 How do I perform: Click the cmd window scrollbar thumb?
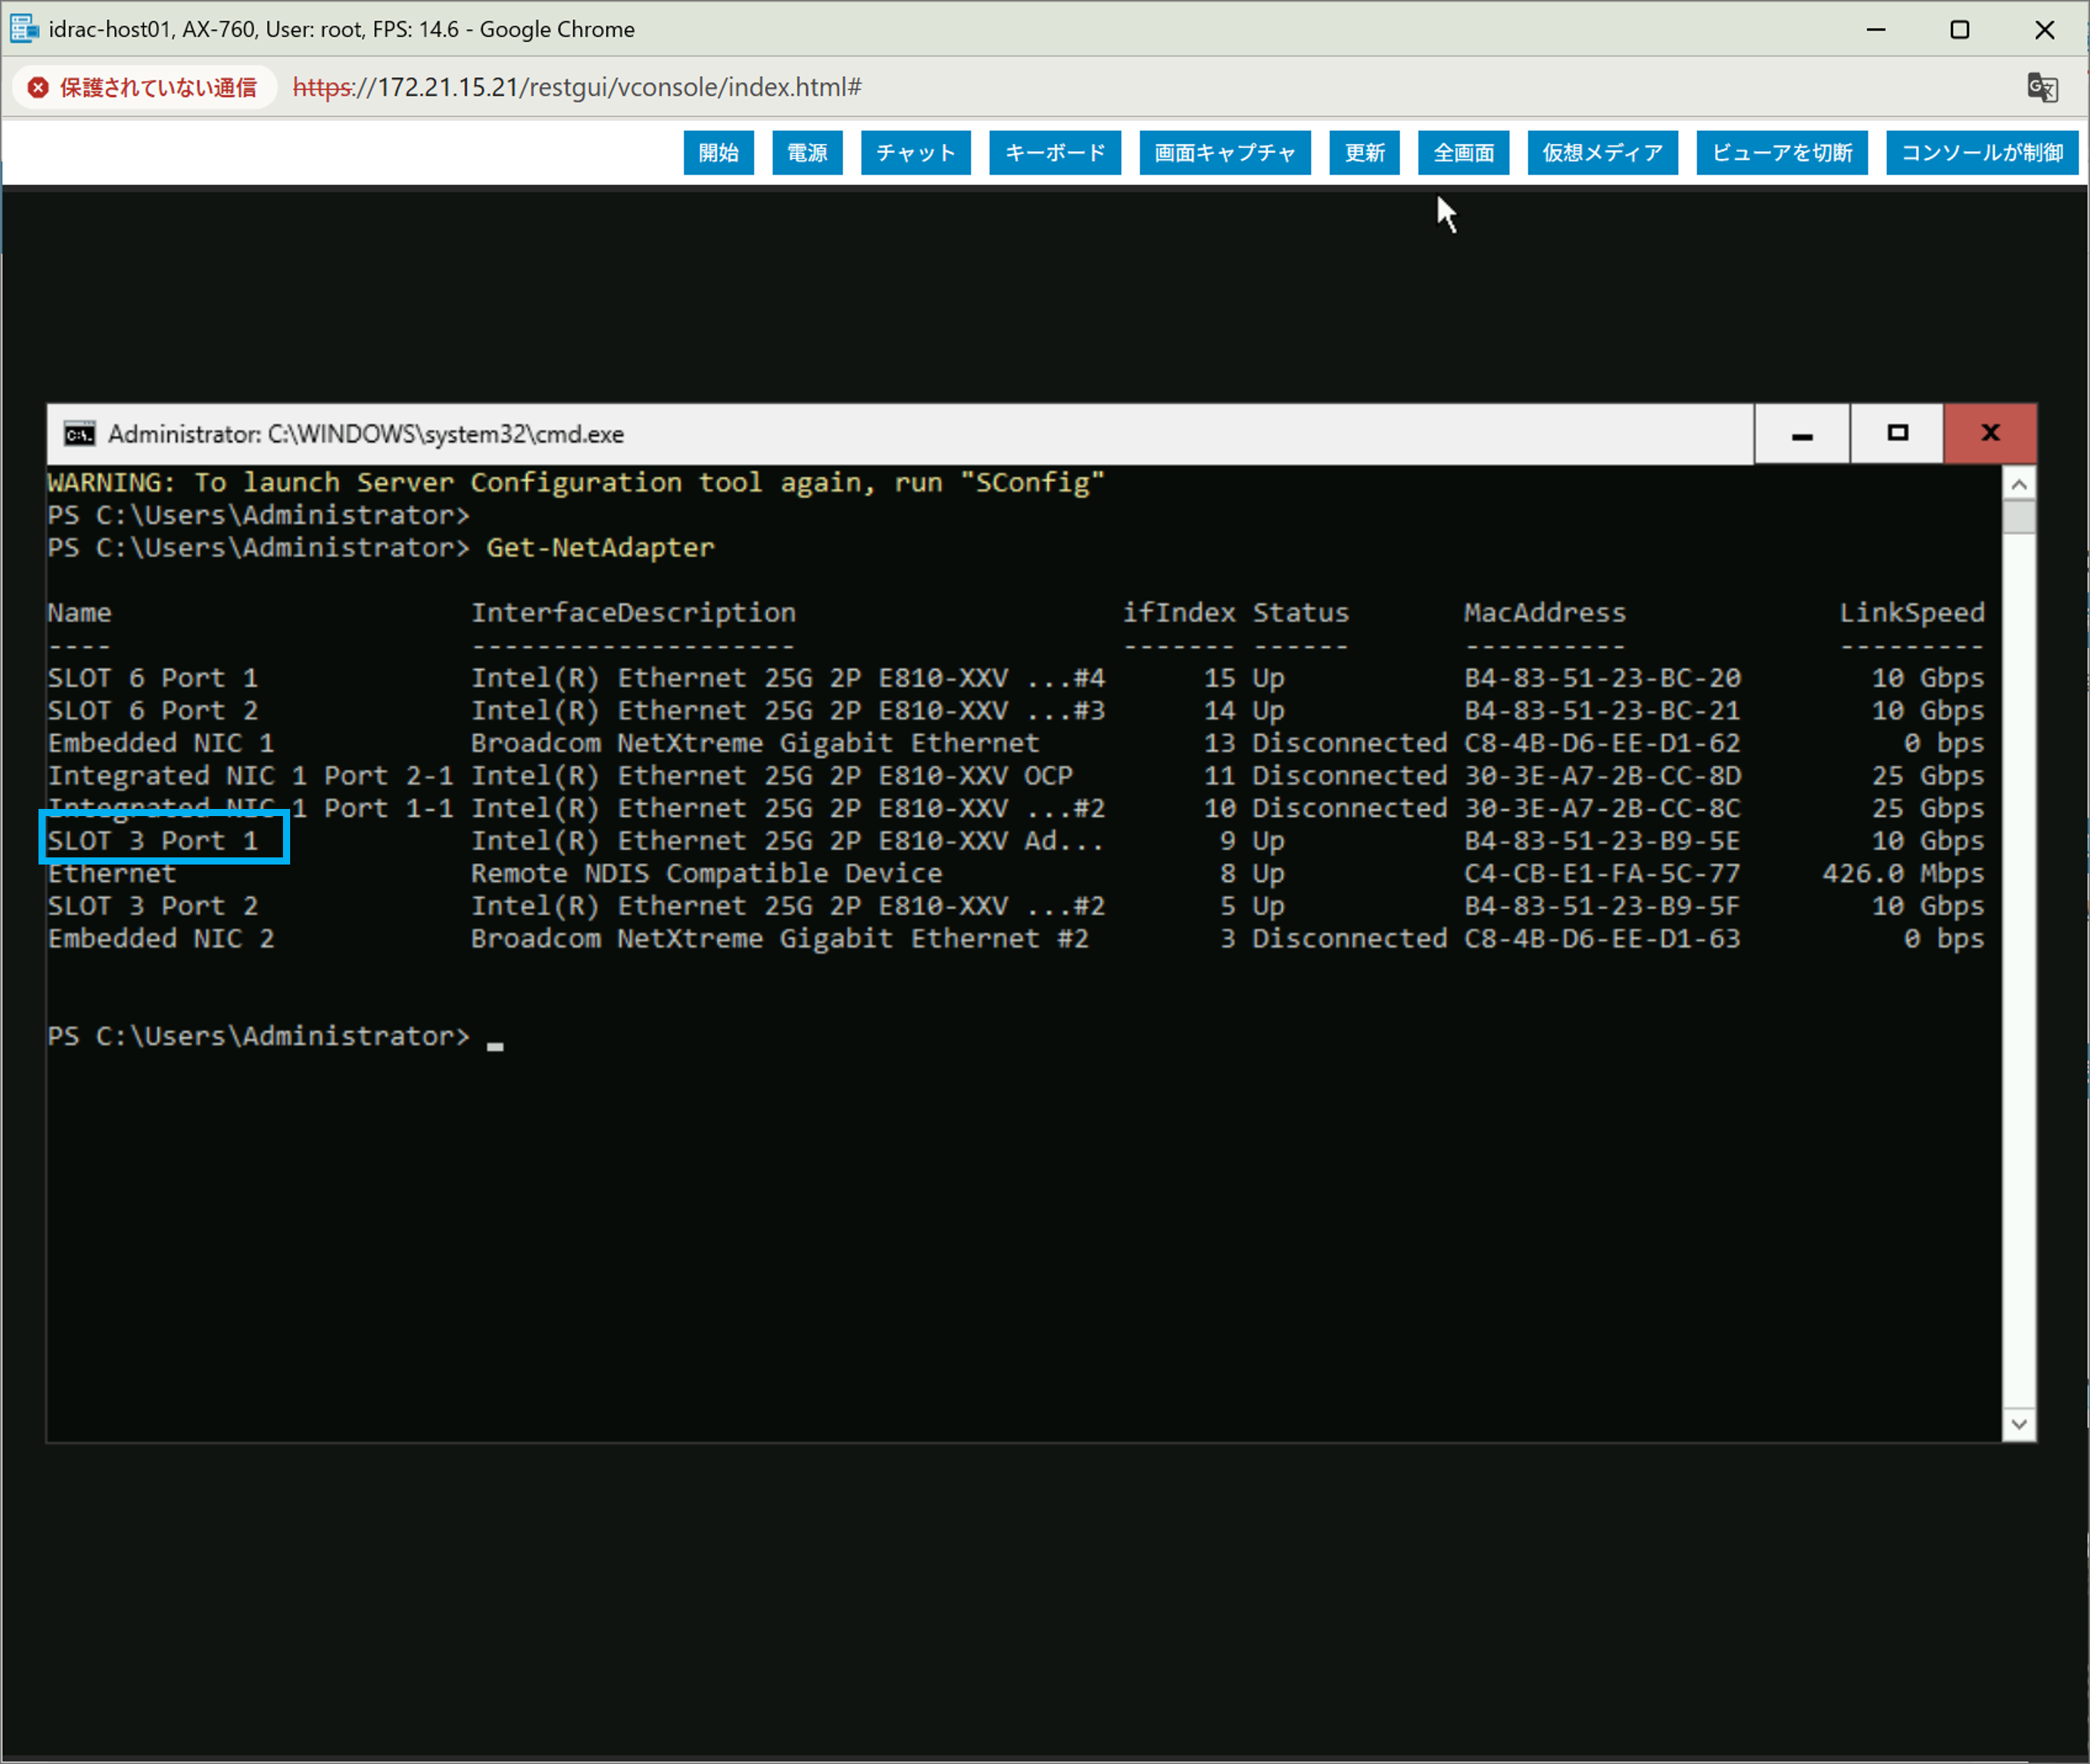2019,518
